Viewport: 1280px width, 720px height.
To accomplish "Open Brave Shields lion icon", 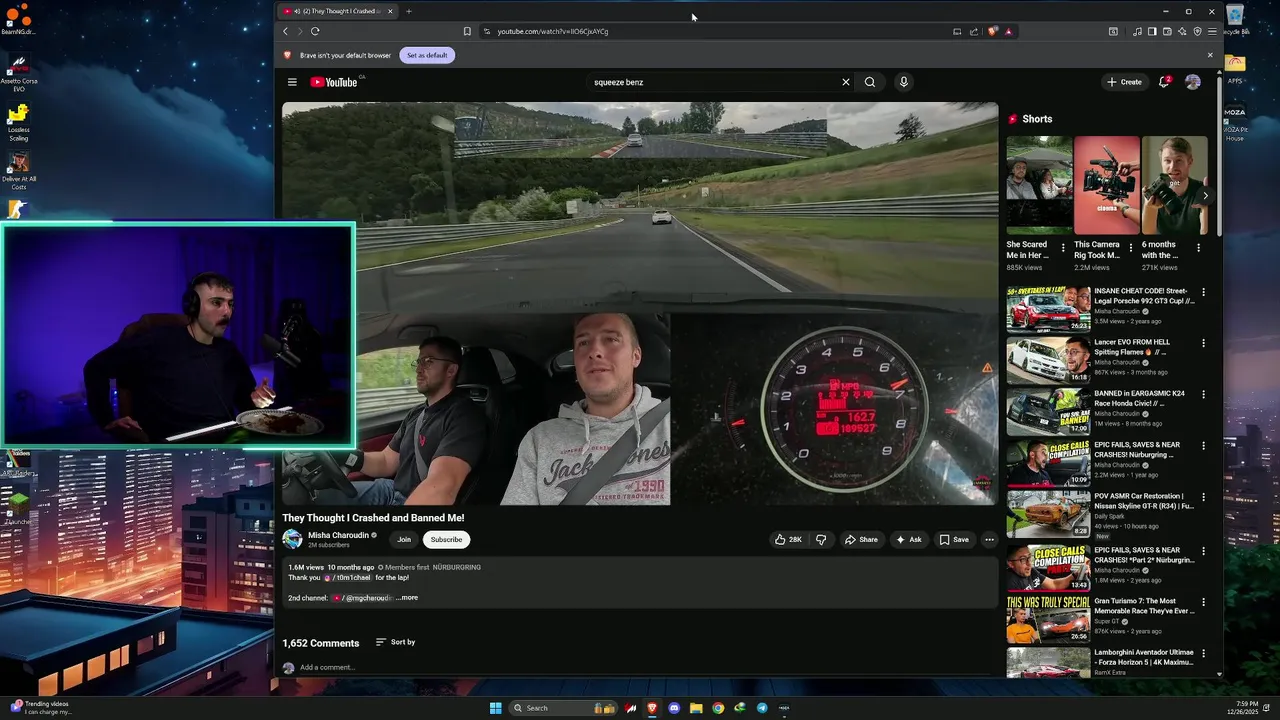I will [x=992, y=31].
